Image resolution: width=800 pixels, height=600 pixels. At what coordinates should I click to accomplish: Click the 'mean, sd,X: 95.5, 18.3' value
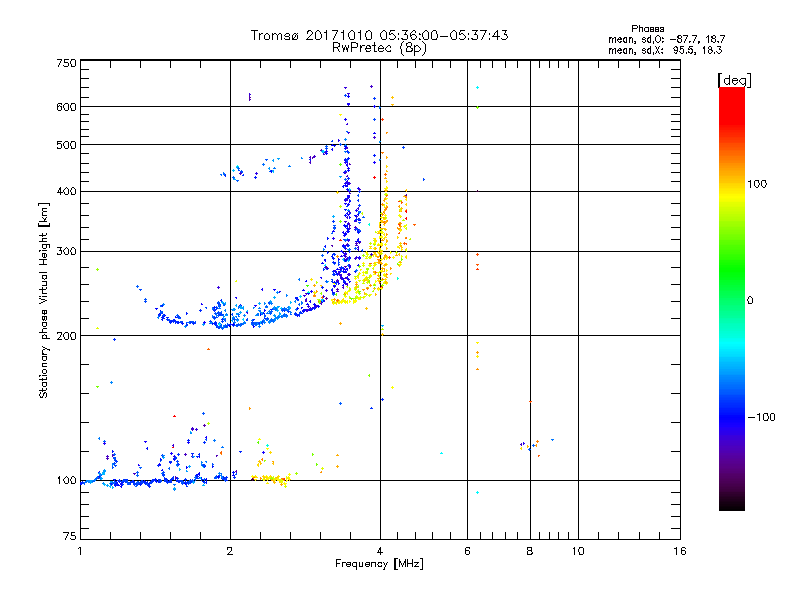(665, 50)
